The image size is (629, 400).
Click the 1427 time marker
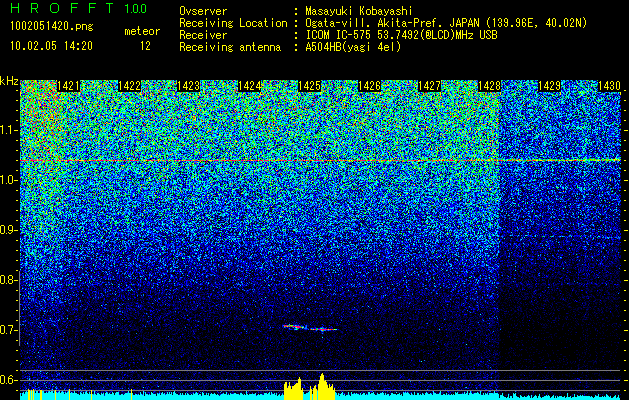pos(429,86)
